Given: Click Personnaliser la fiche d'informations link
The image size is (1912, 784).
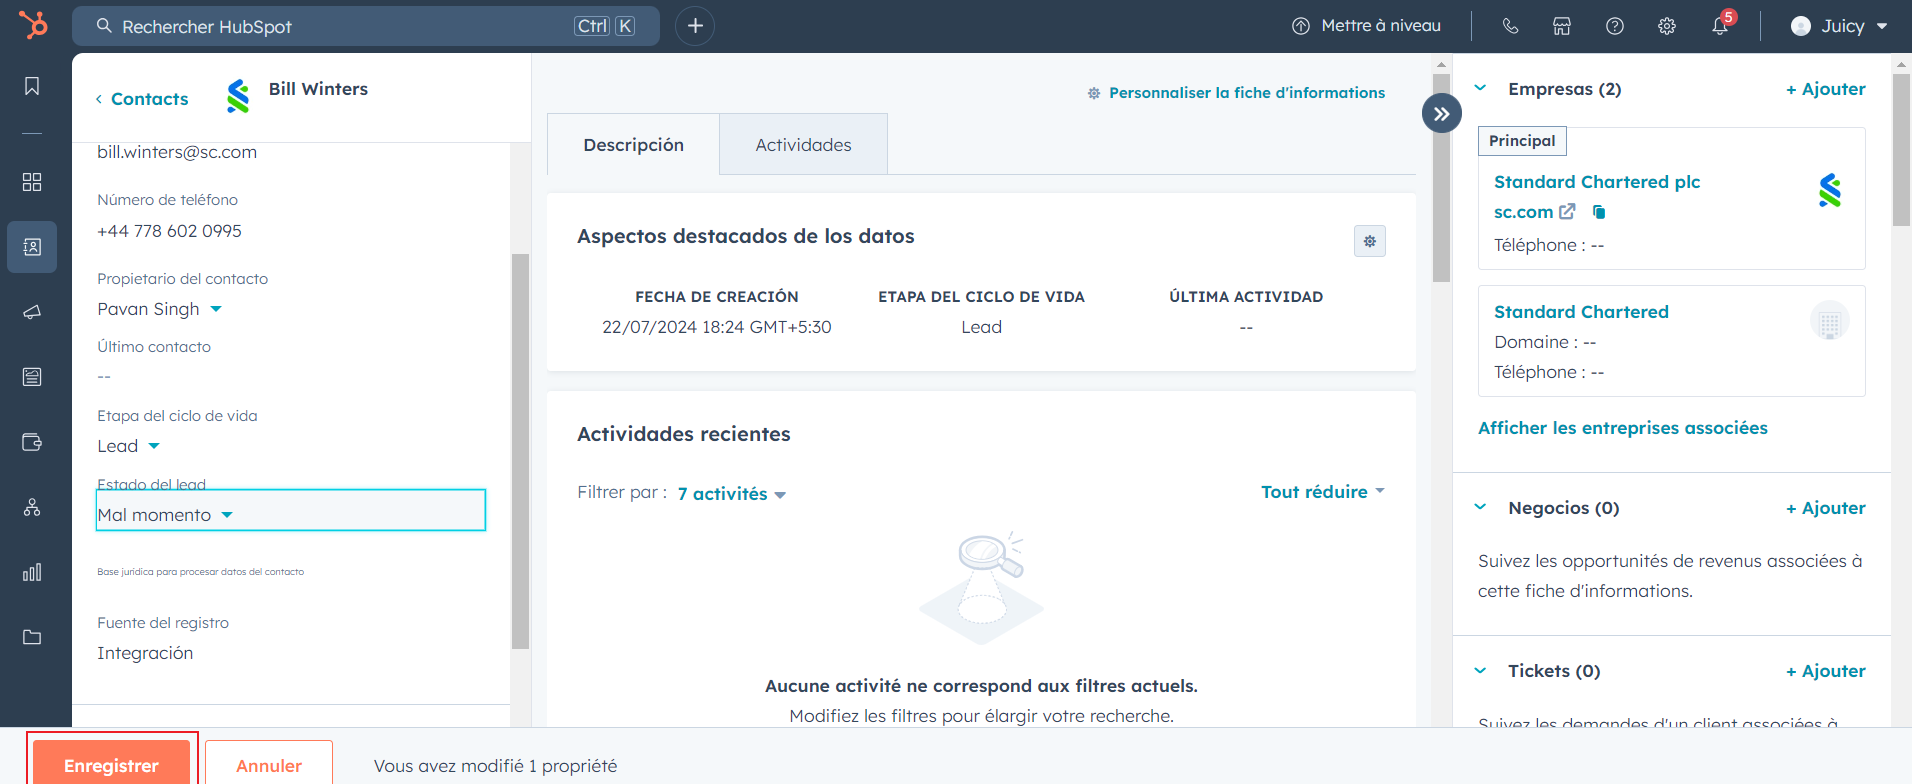Looking at the screenshot, I should pyautogui.click(x=1236, y=93).
